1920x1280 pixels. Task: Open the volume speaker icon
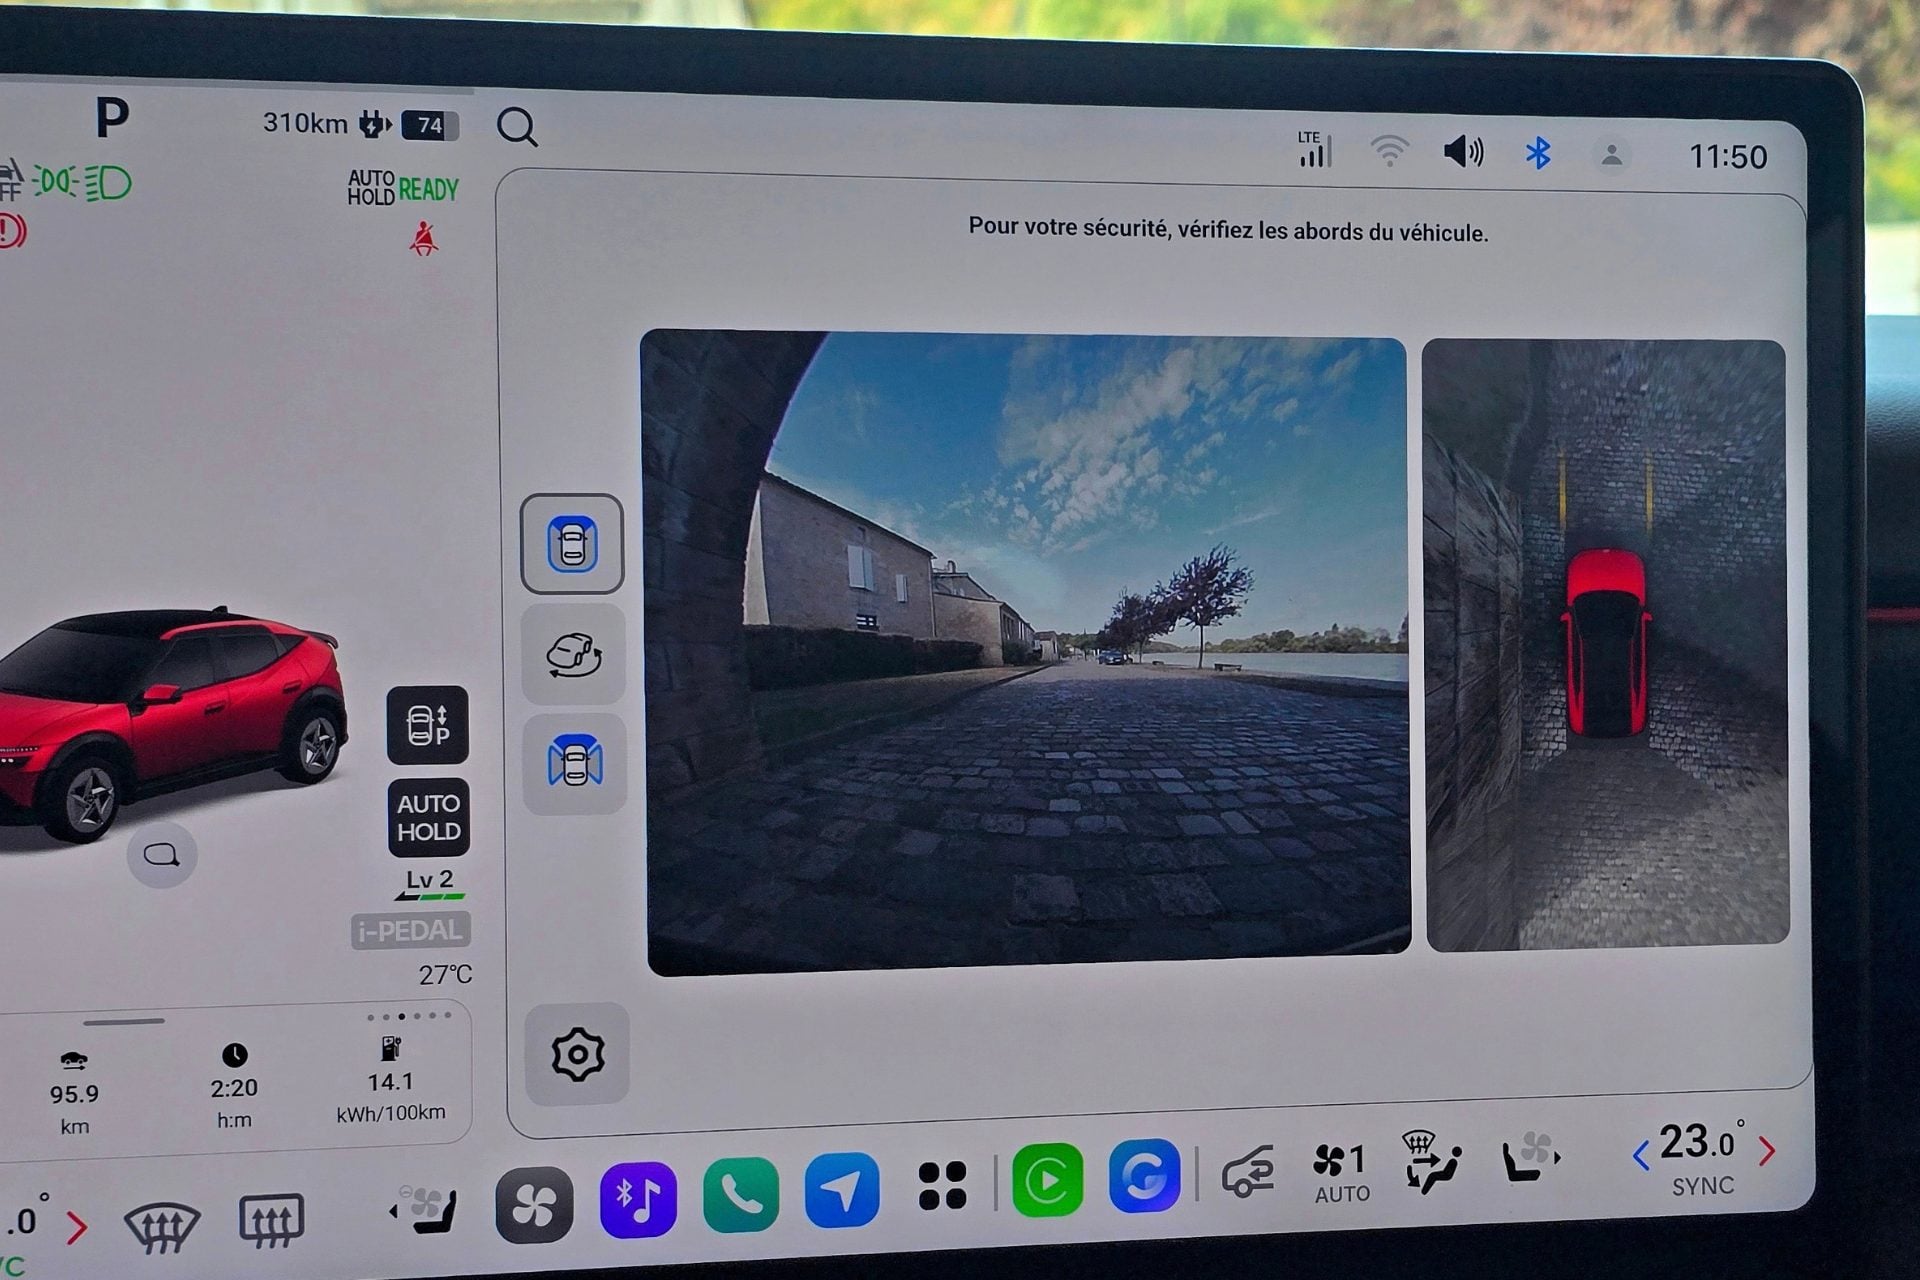click(x=1463, y=152)
